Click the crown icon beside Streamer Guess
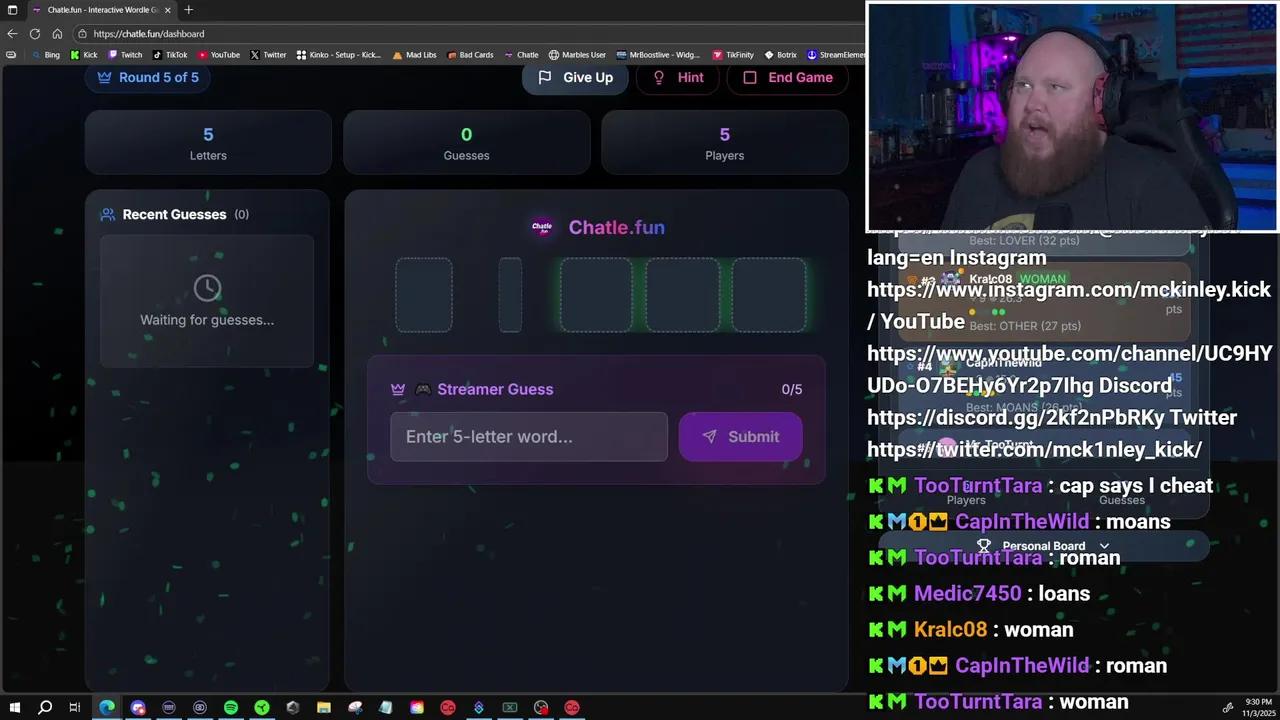This screenshot has width=1280, height=720. [x=398, y=389]
